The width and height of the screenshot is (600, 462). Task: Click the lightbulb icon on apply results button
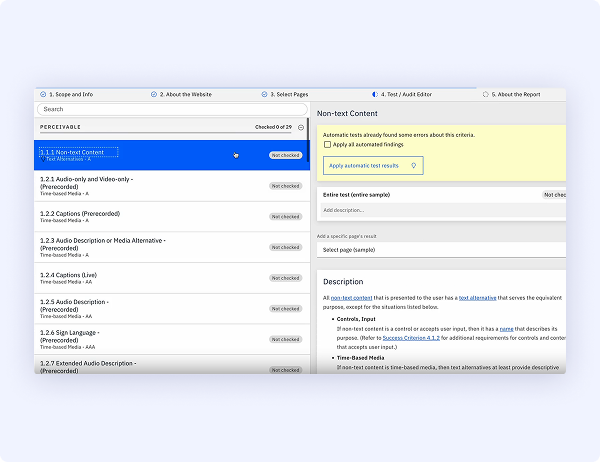[x=413, y=165]
